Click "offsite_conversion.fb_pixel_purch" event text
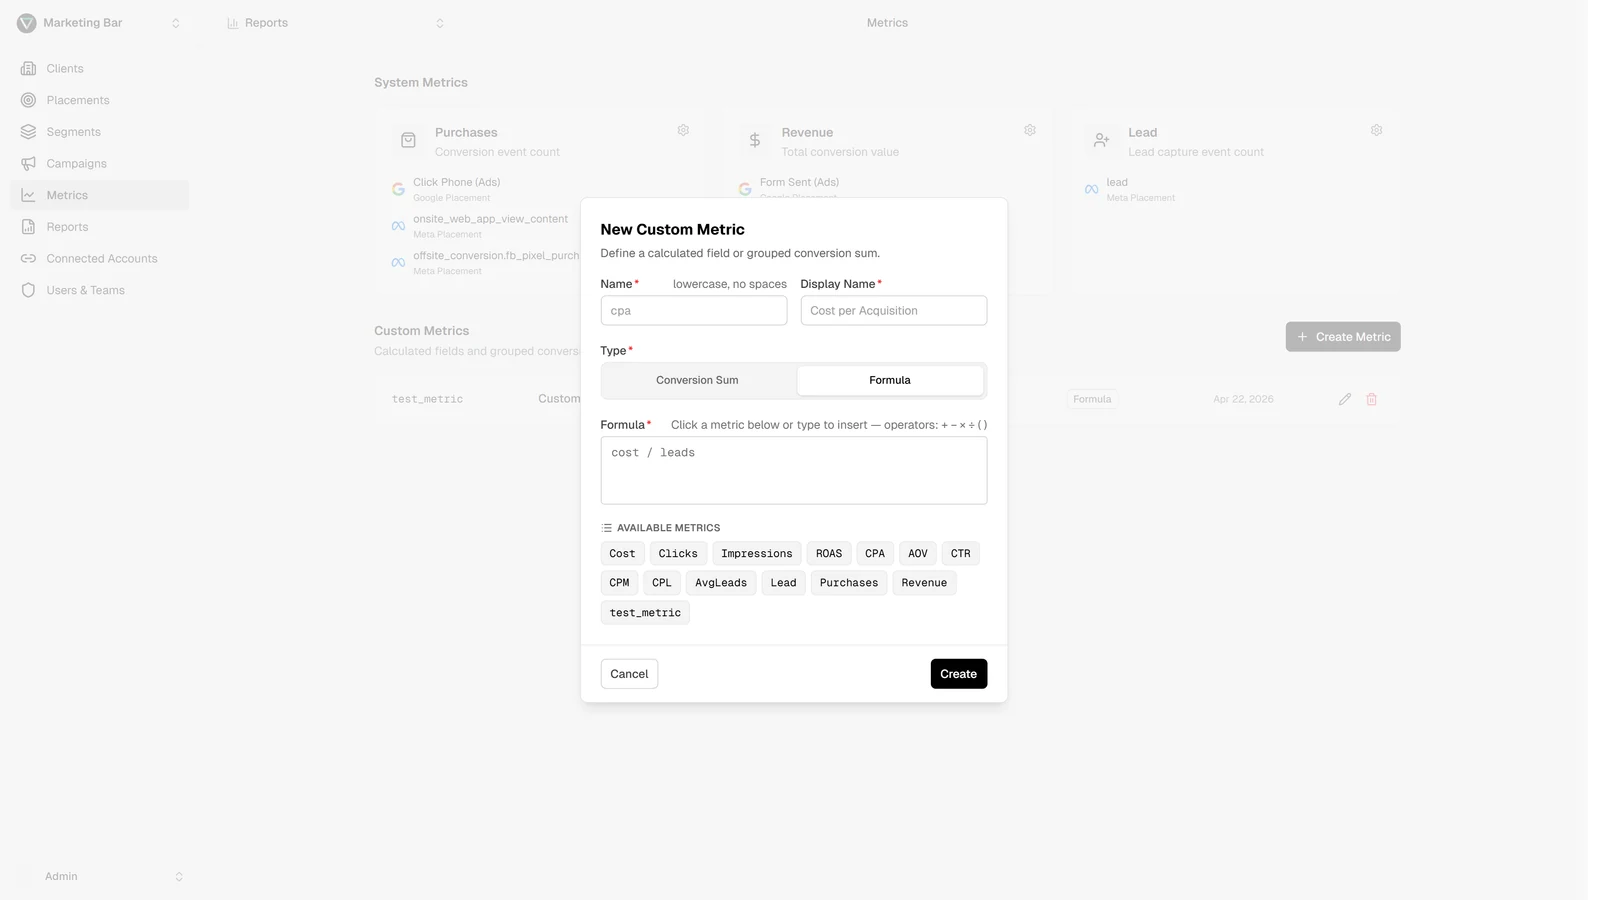Image resolution: width=1600 pixels, height=900 pixels. pos(496,256)
